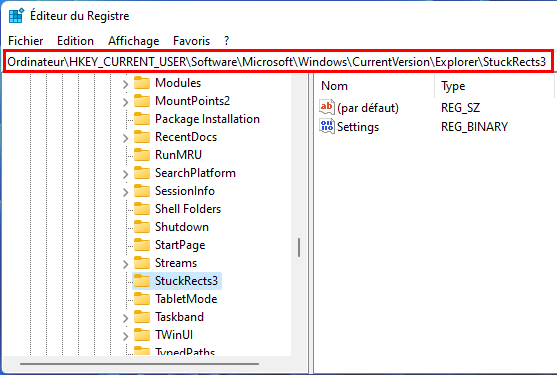This screenshot has width=557, height=375.
Task: Select the StartPage key label
Action: click(x=180, y=245)
